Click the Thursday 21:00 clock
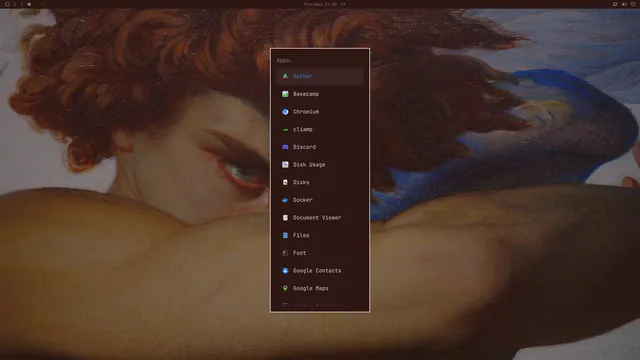 320,4
